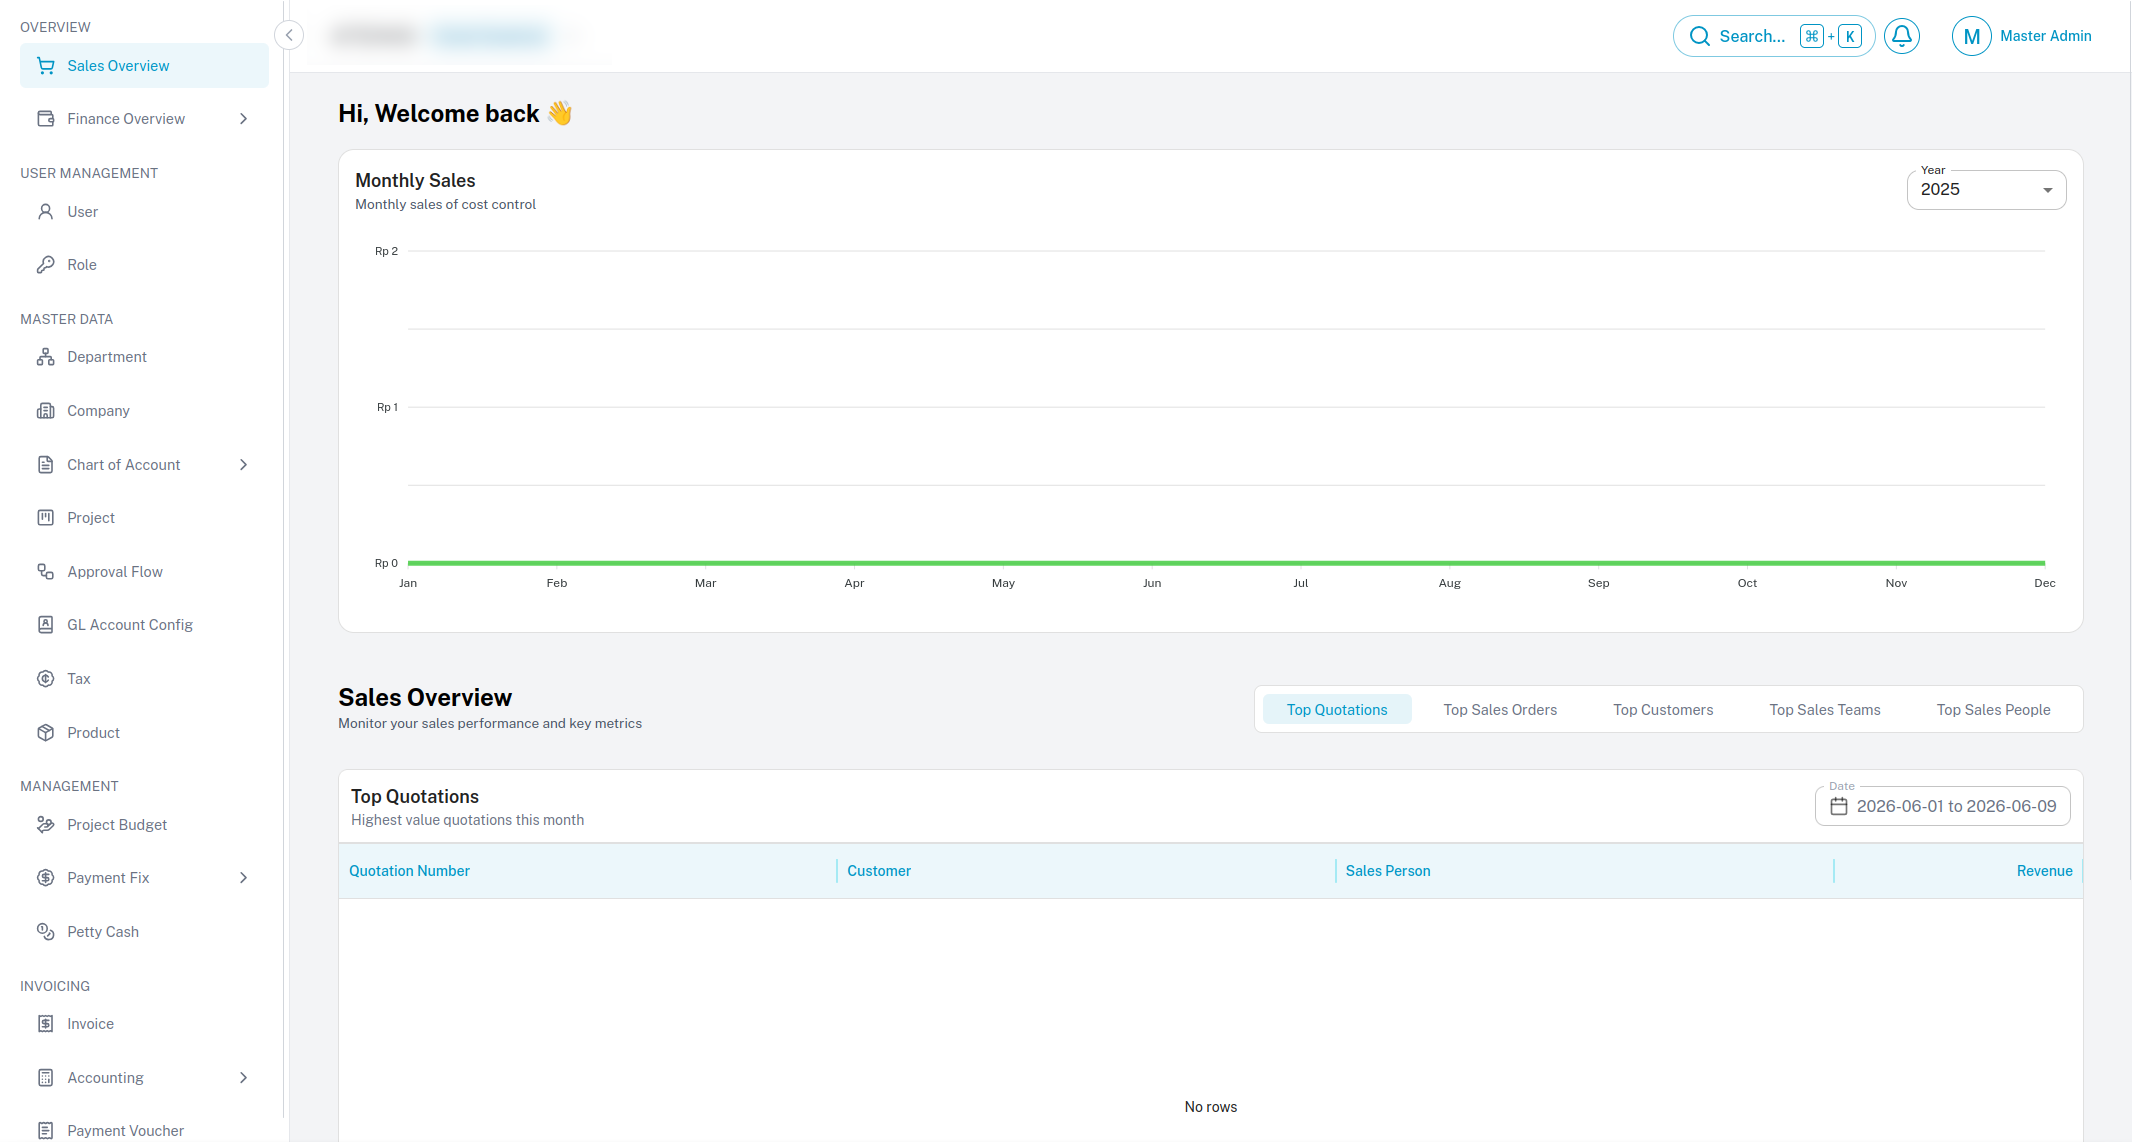Open the Tax menu label
This screenshot has height=1142, width=2132.
(x=79, y=679)
